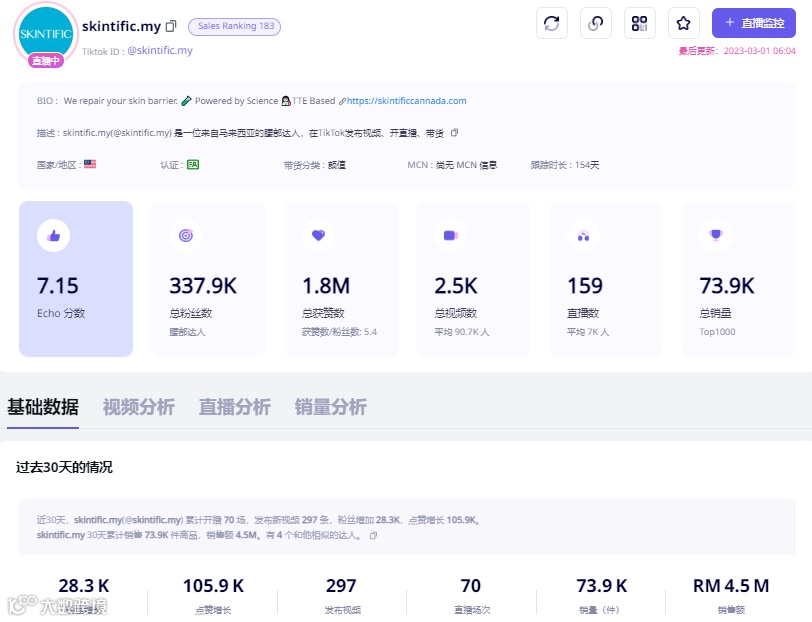Click the Sales Ranking 183 badge

[235, 26]
